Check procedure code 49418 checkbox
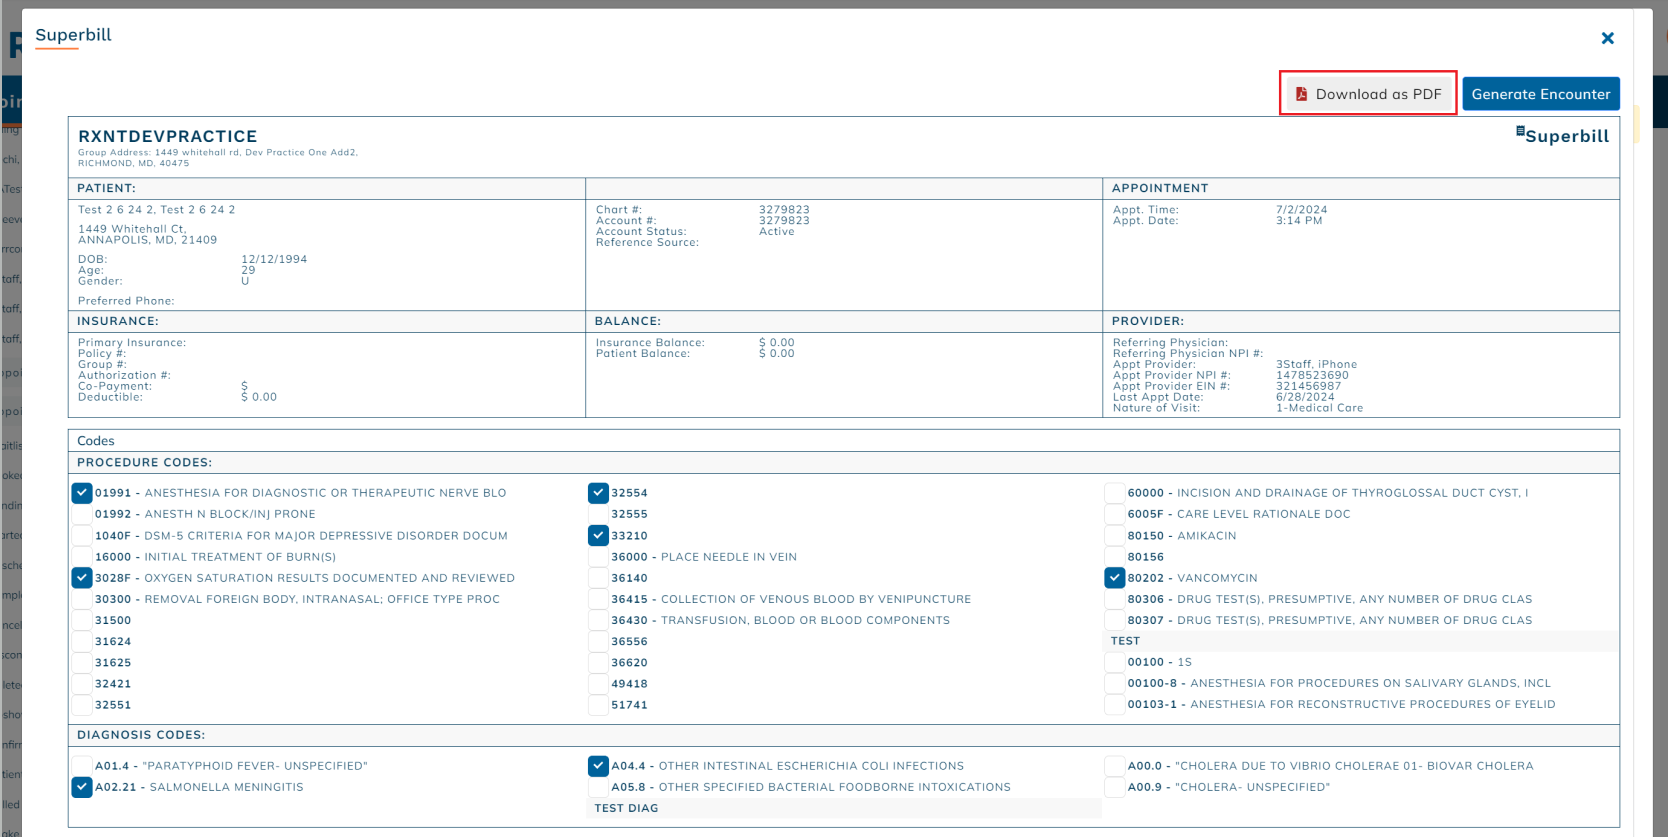Viewport: 1668px width, 837px height. (598, 684)
